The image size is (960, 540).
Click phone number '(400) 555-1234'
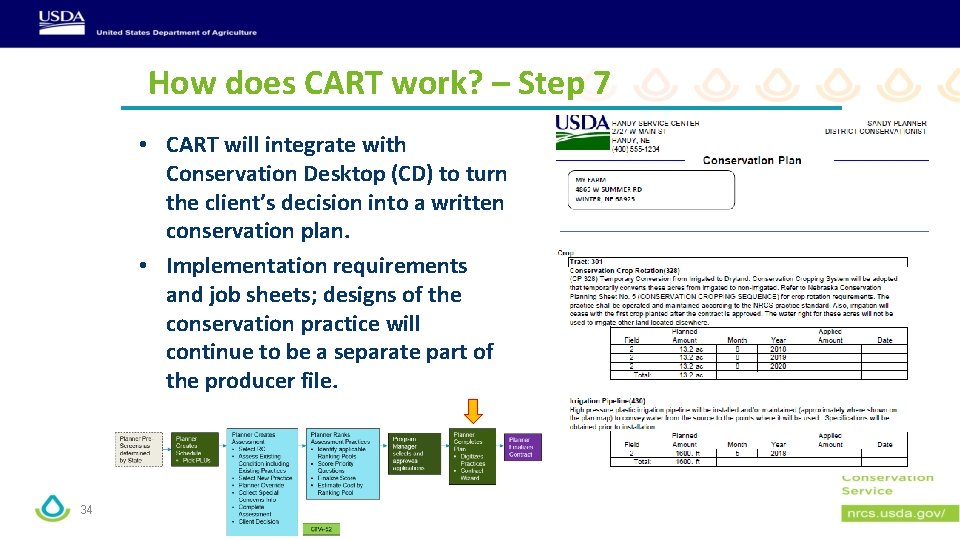point(636,149)
